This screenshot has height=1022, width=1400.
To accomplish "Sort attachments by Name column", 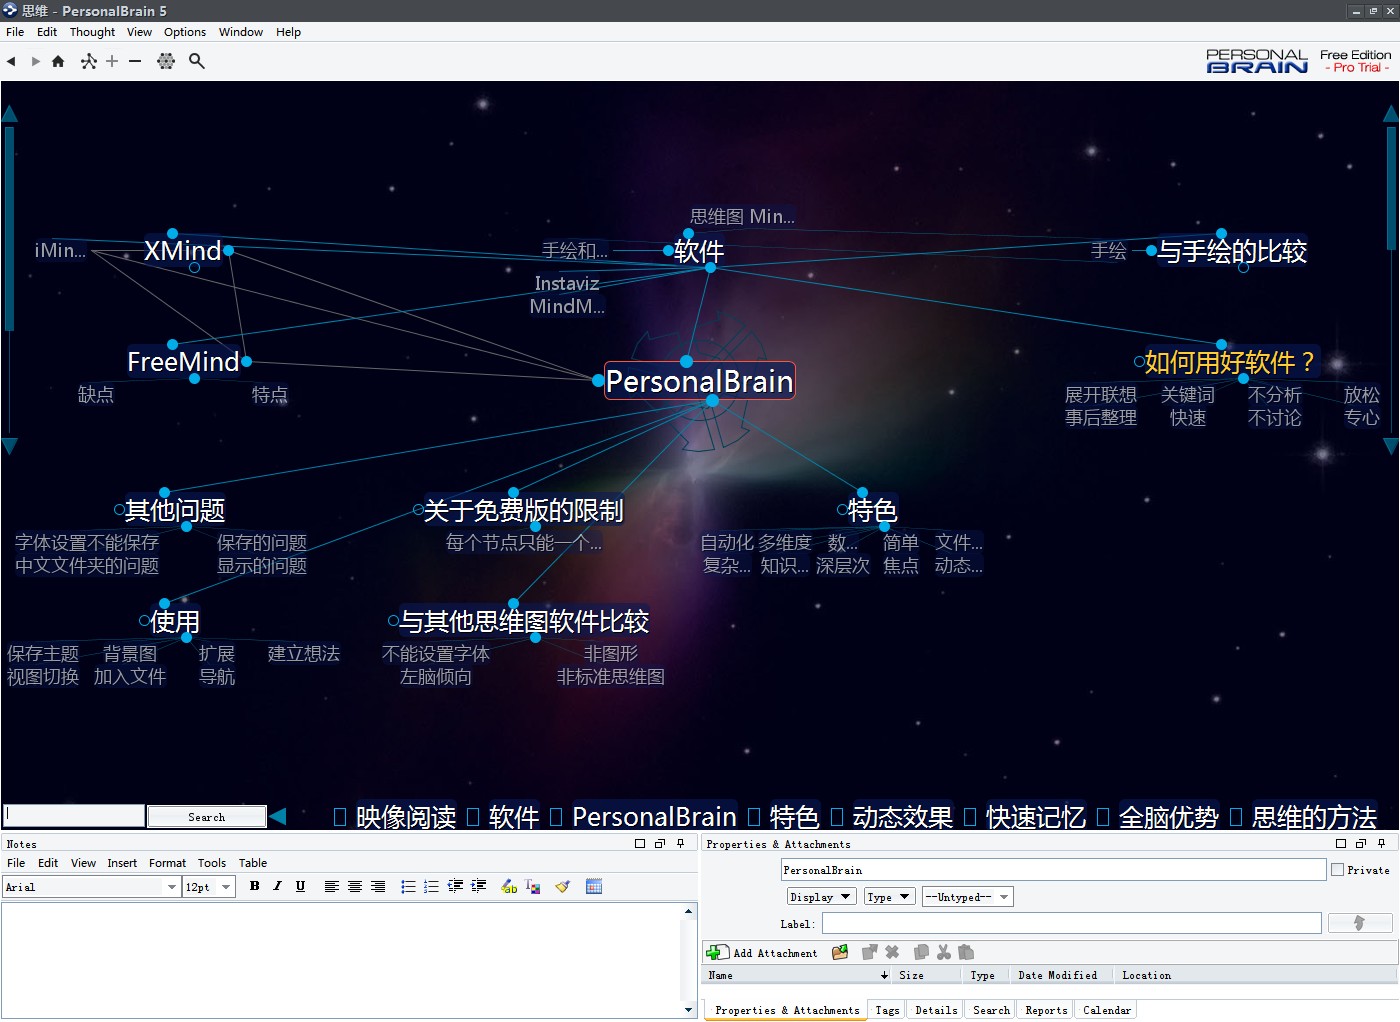I will tap(797, 975).
